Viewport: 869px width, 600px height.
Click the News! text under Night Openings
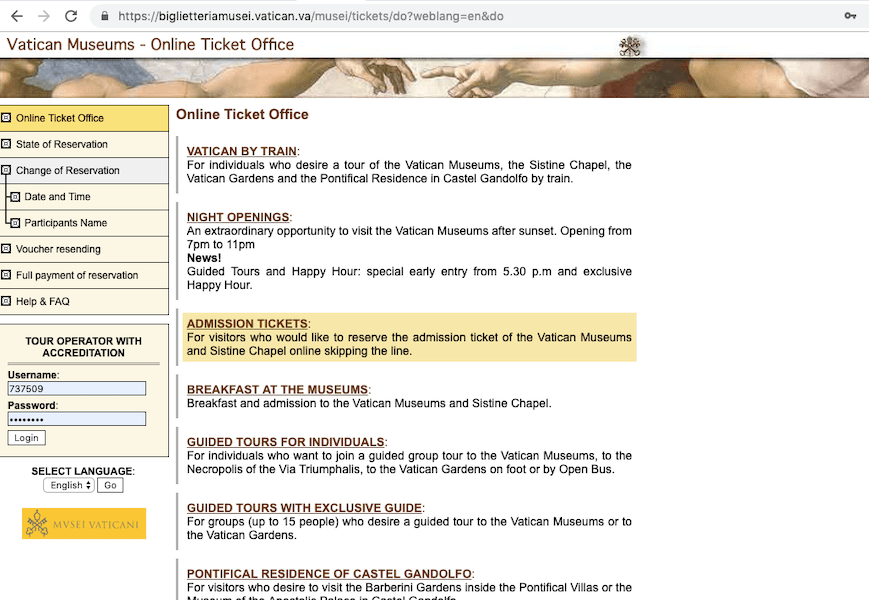(204, 258)
